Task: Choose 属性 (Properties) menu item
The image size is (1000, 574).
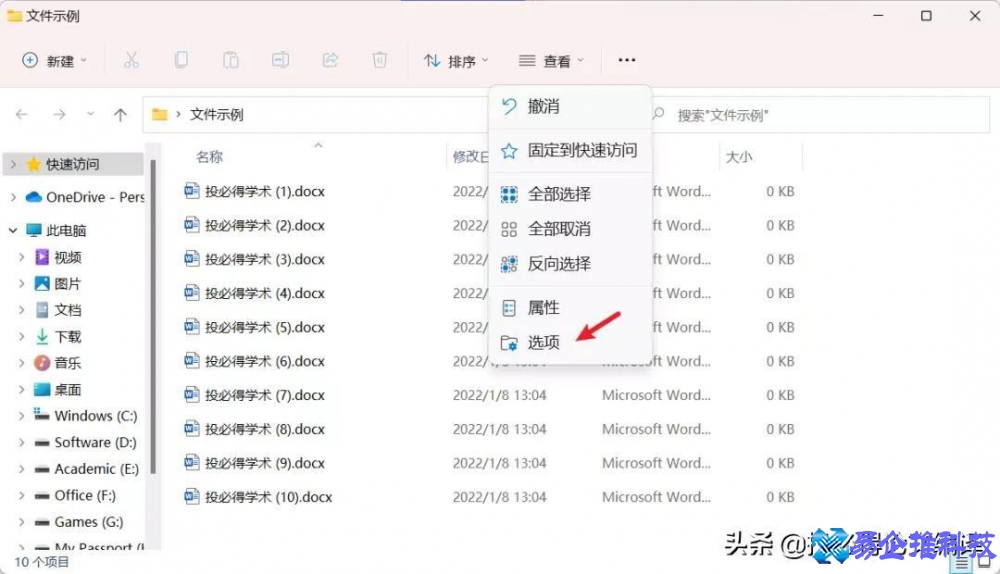Action: (x=570, y=308)
